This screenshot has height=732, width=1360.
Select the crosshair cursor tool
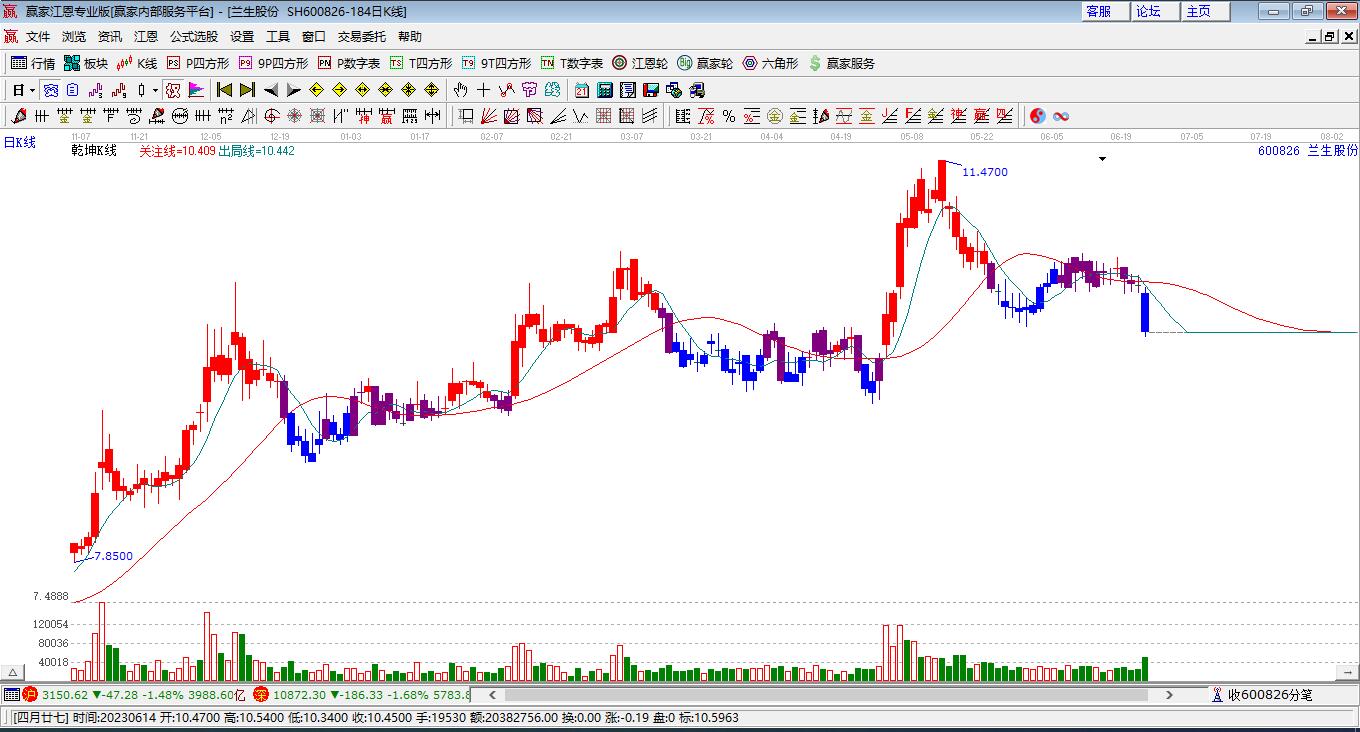pos(483,90)
